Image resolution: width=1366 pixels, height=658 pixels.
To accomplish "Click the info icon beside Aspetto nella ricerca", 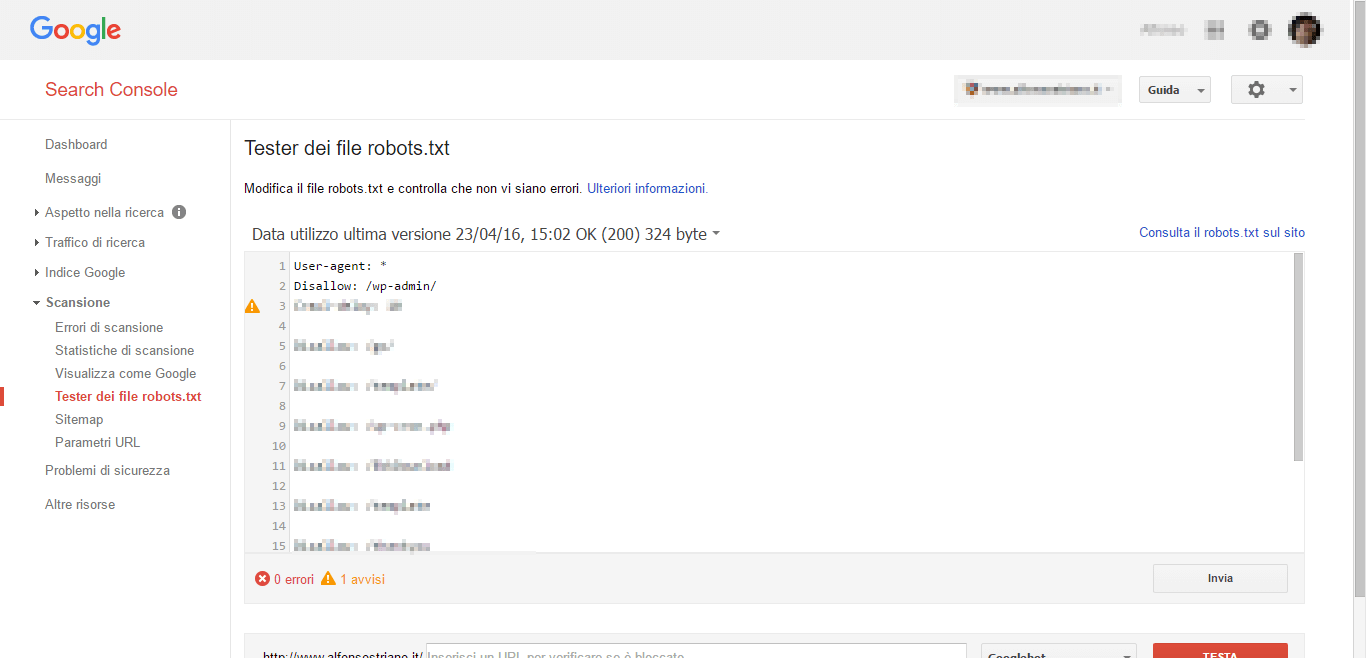I will coord(179,212).
